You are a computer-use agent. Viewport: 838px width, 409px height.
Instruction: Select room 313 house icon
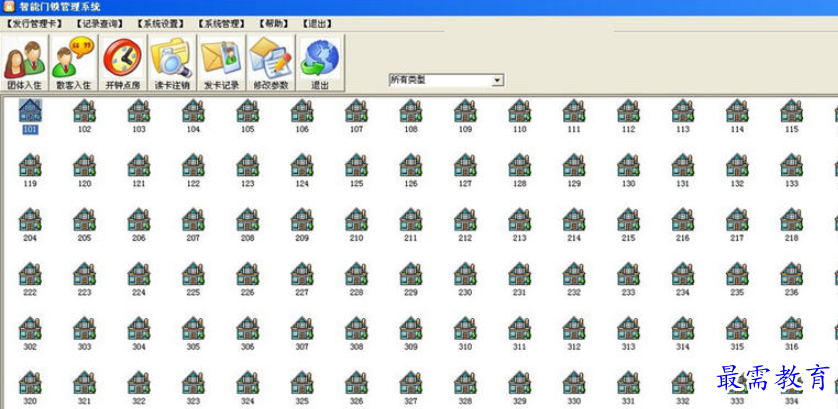click(628, 328)
